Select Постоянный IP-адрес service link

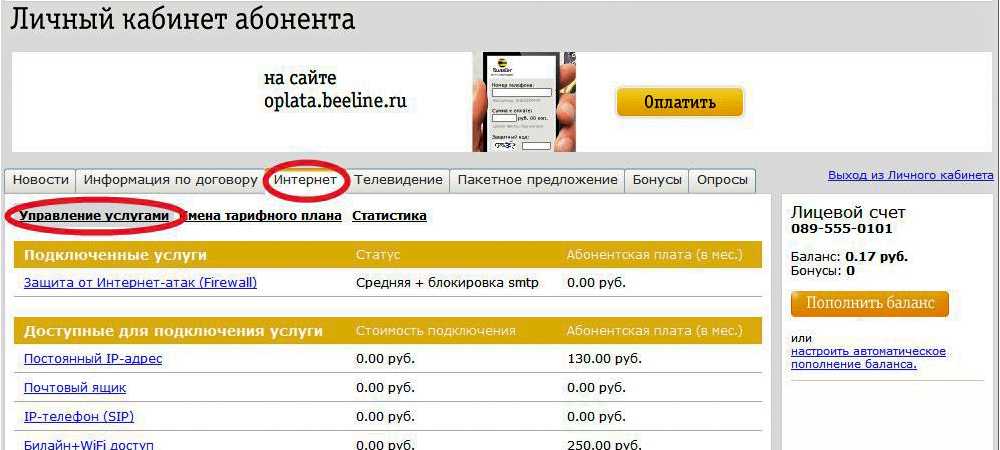93,358
